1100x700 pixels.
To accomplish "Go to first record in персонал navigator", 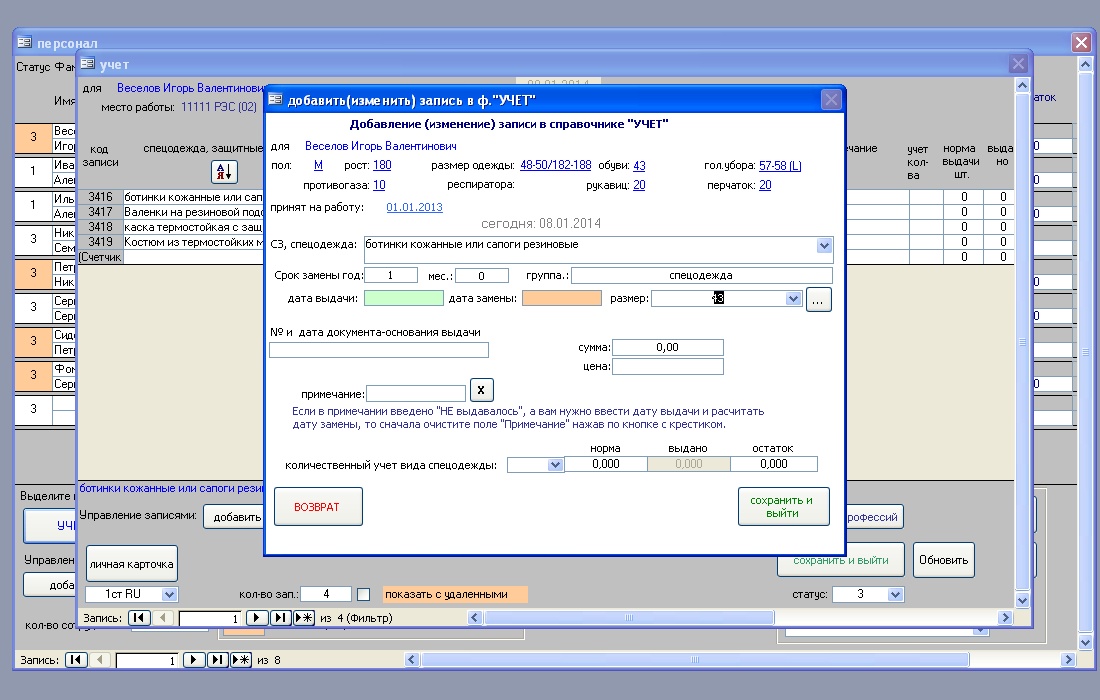I will click(x=76, y=660).
